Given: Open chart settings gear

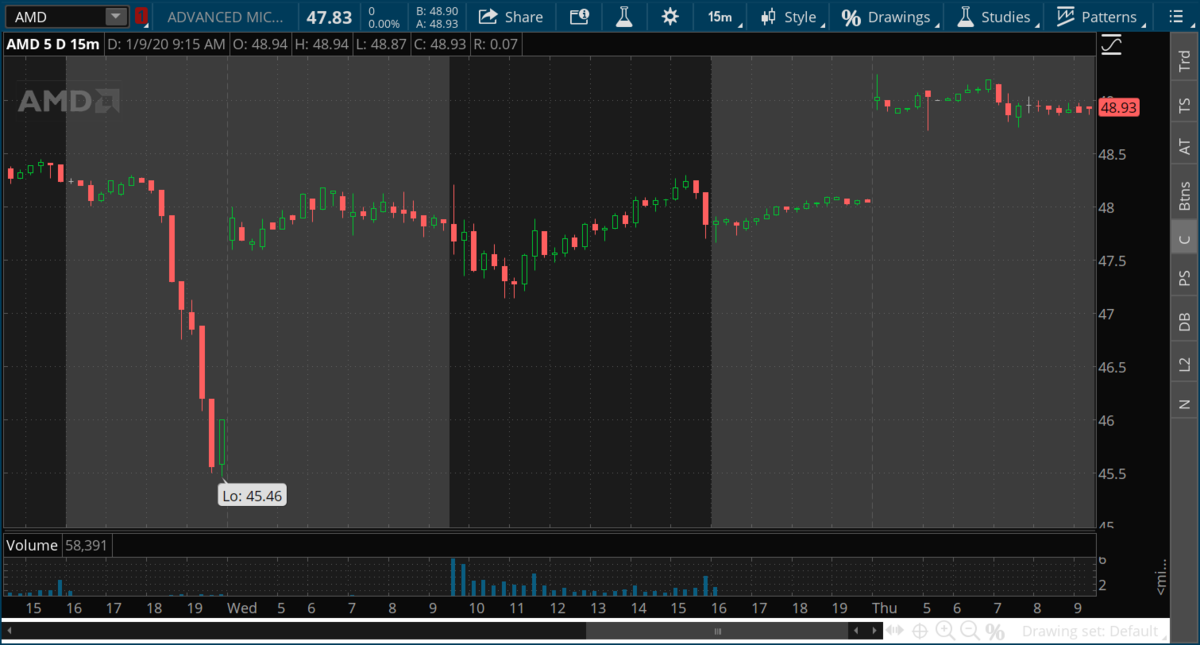Looking at the screenshot, I should (x=669, y=16).
